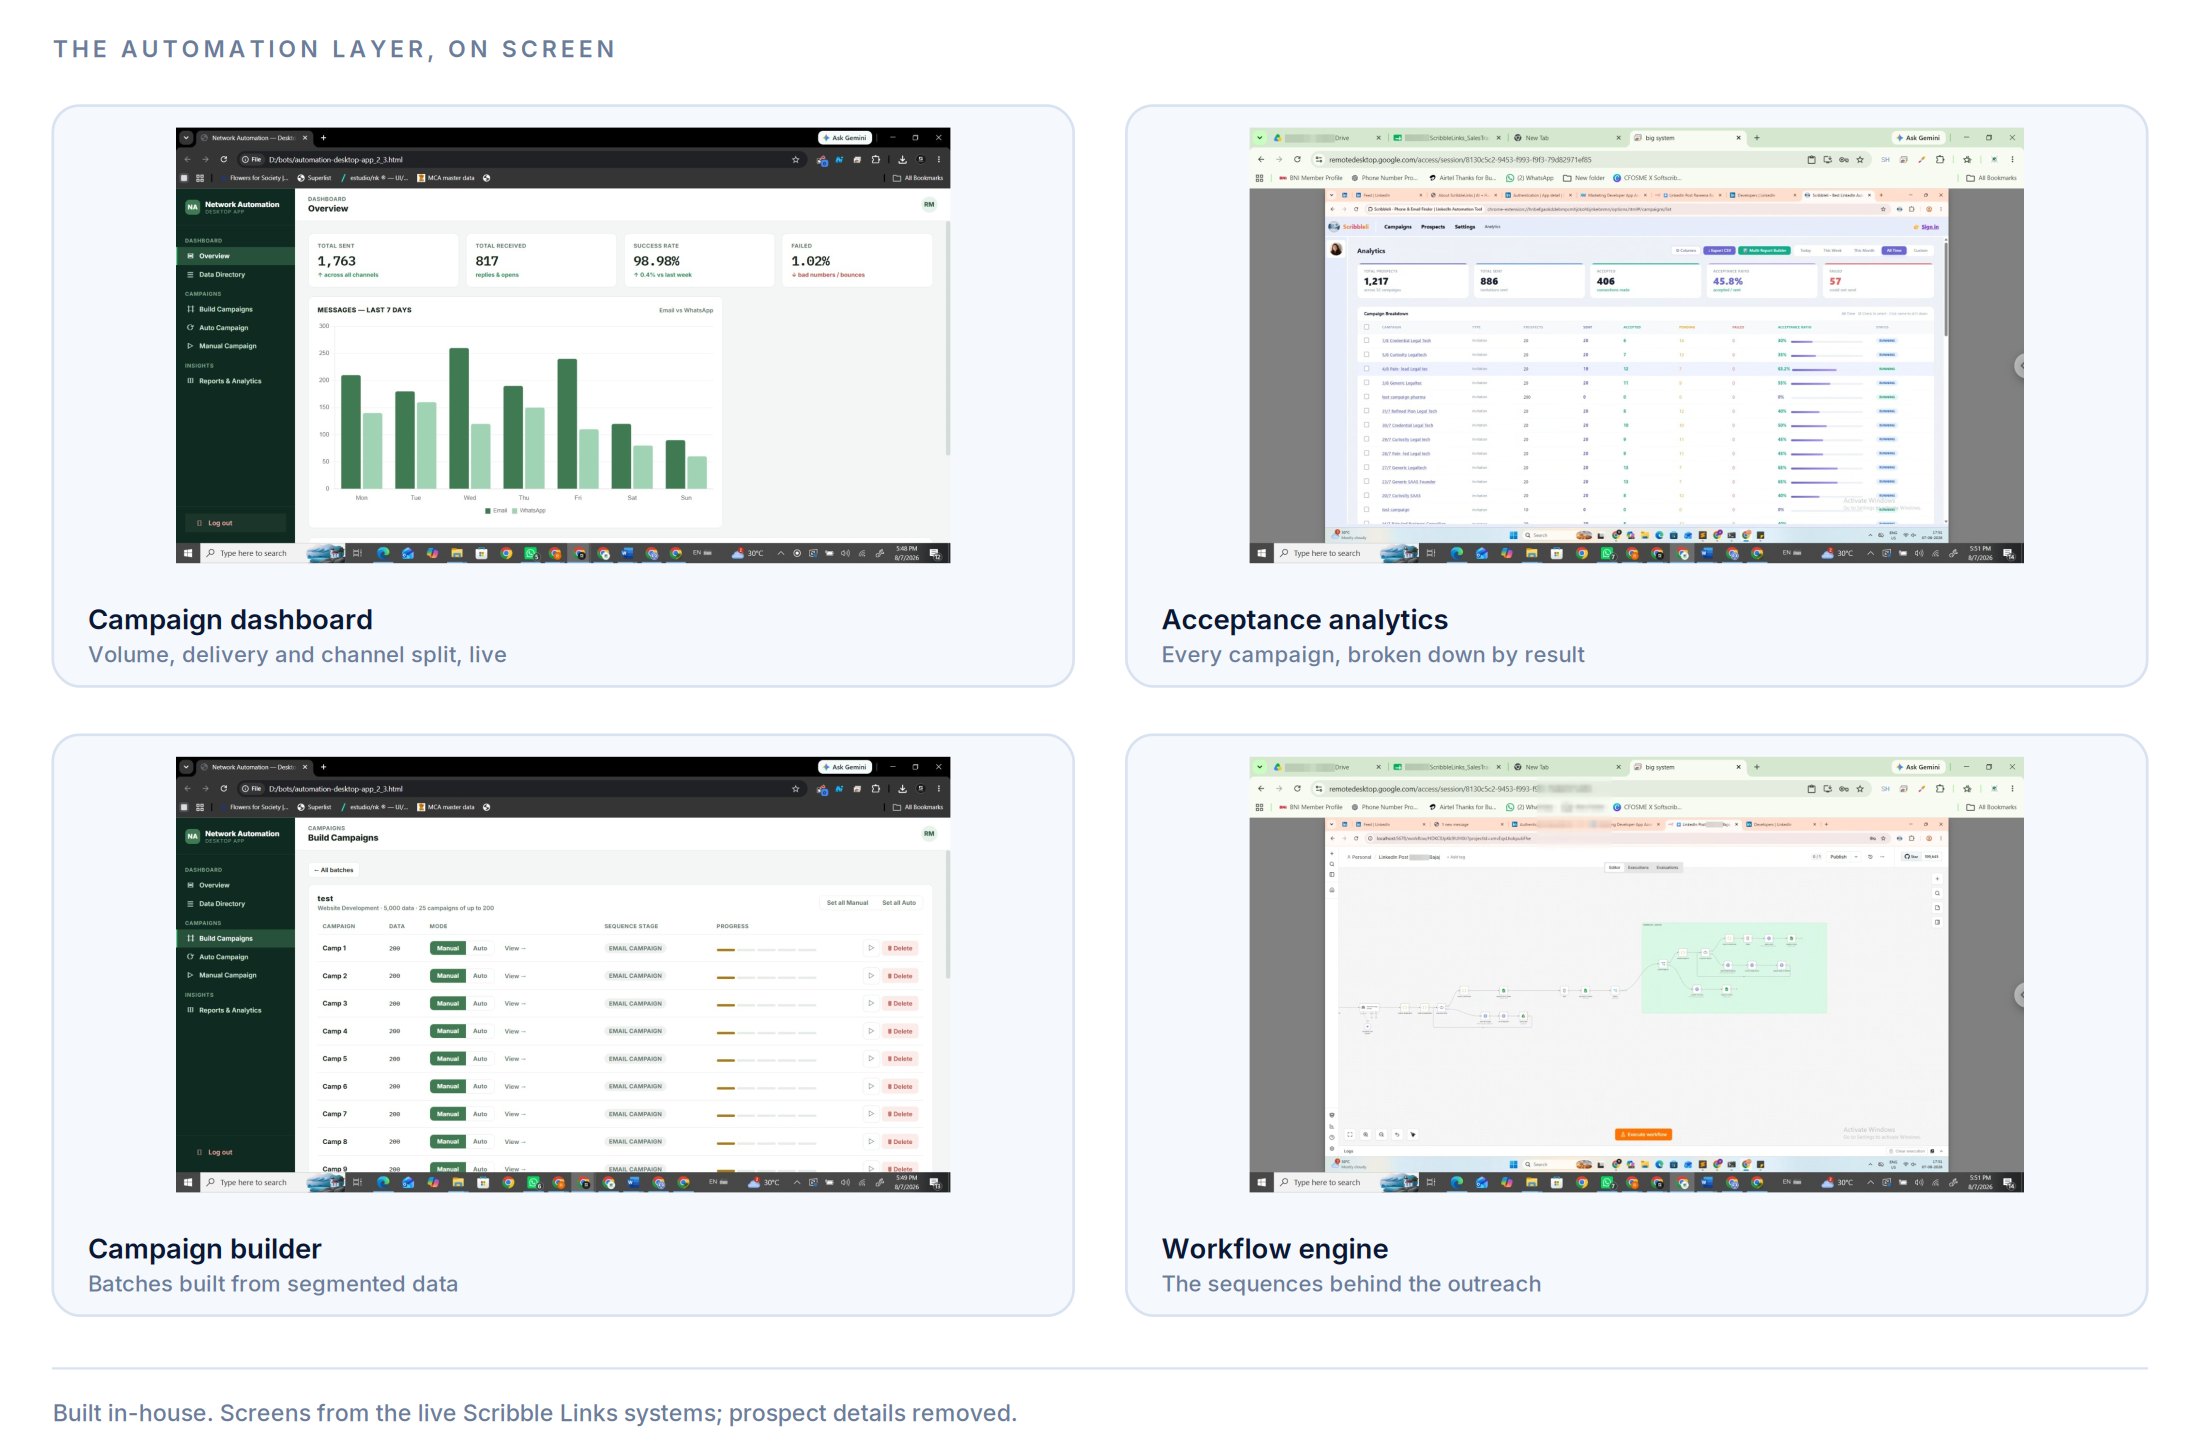Select Manual mode for Camp 8

pyautogui.click(x=448, y=1142)
